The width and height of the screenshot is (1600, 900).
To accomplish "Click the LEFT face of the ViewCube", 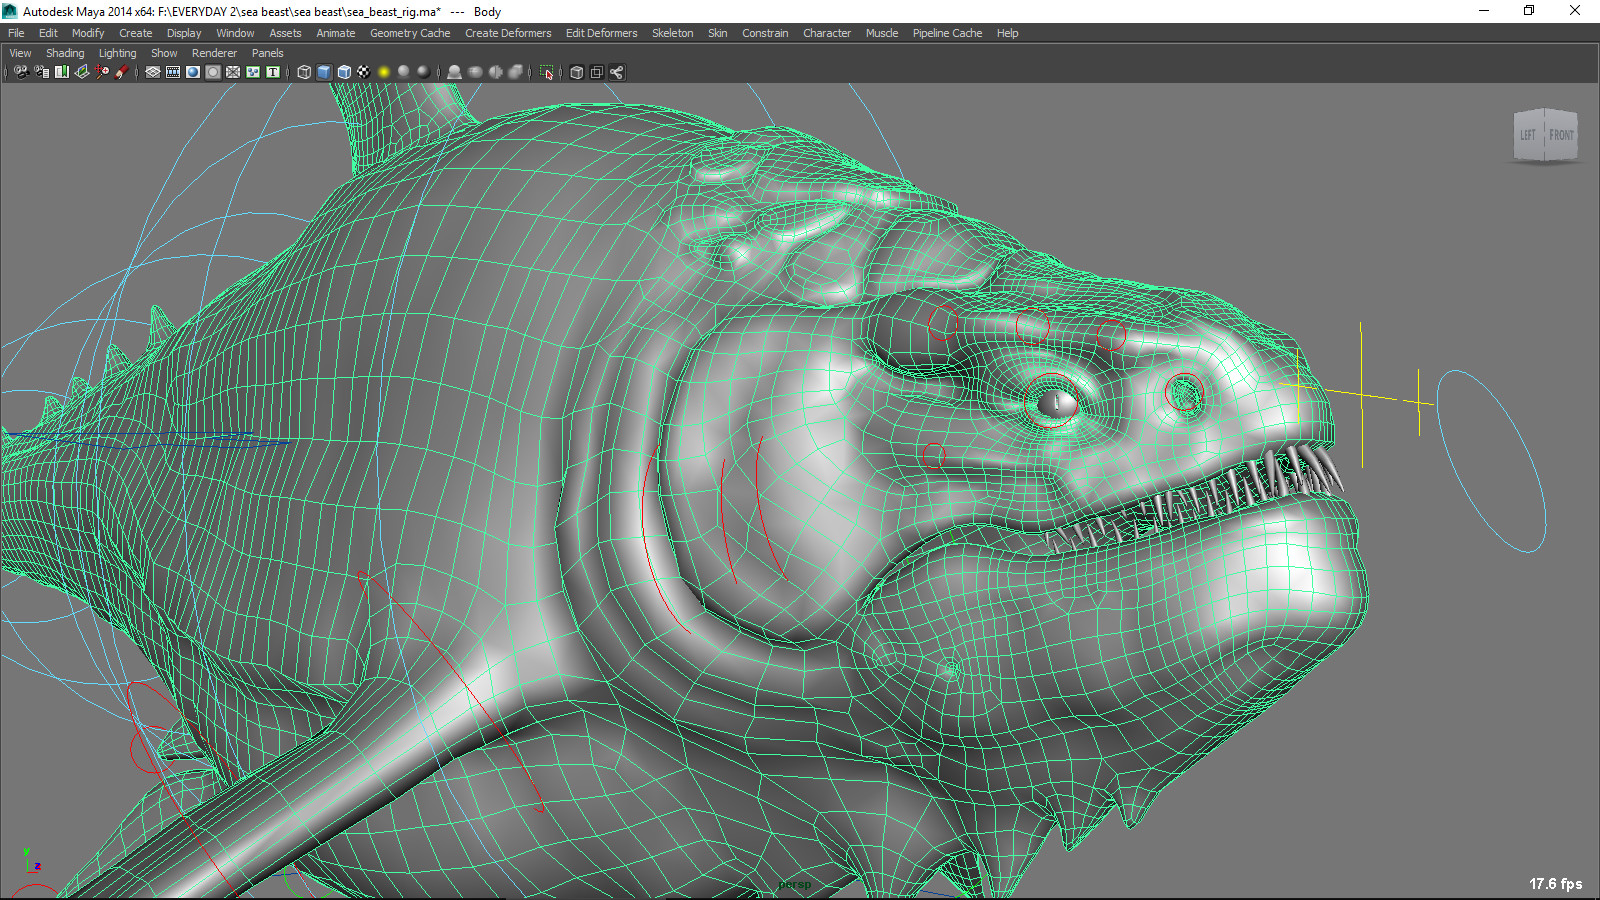I will (x=1527, y=135).
